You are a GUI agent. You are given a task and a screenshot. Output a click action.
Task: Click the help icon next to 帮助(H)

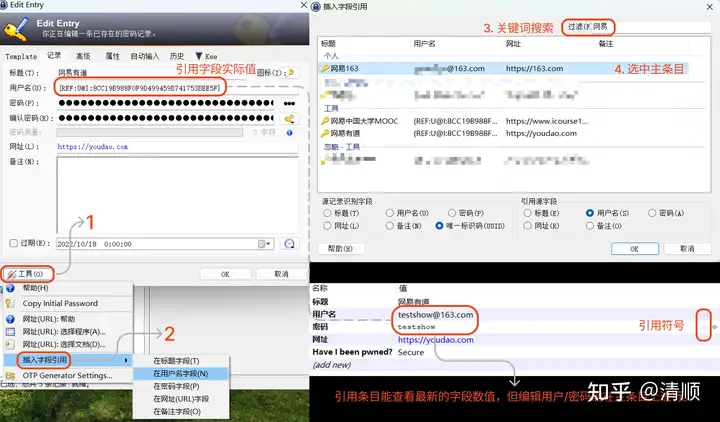[10, 288]
